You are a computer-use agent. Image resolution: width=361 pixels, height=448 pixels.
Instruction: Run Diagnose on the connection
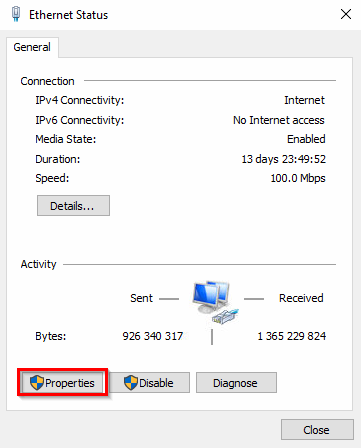tap(236, 383)
